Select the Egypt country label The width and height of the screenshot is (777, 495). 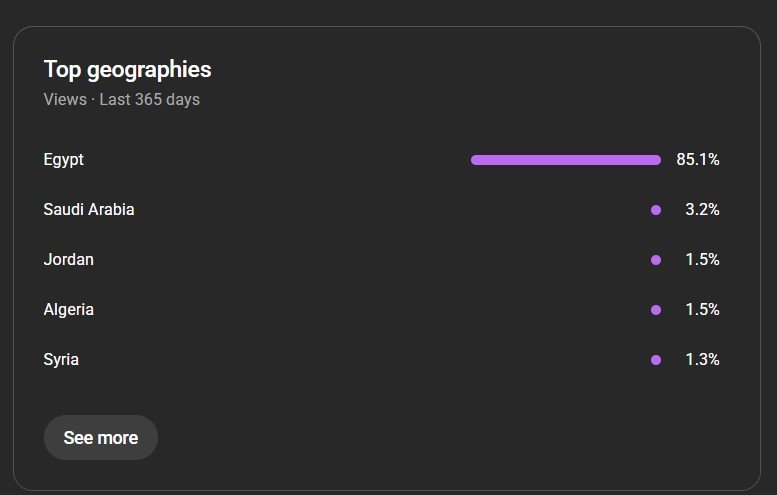[64, 160]
